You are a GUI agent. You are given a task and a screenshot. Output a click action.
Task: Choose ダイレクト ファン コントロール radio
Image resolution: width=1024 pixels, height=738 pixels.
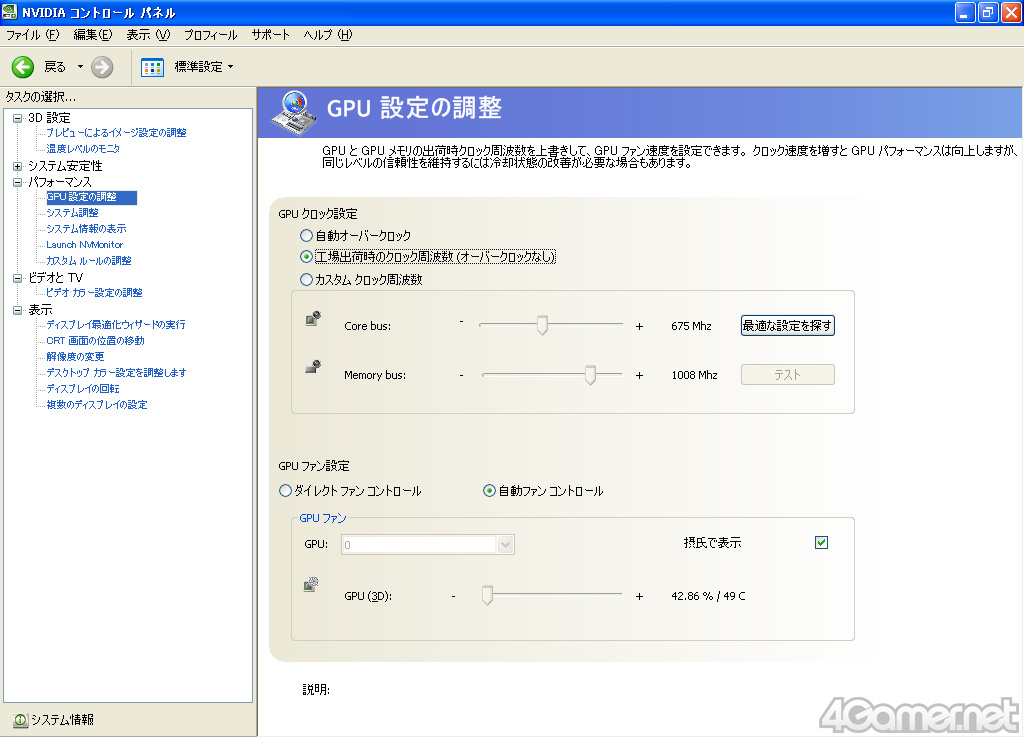285,490
